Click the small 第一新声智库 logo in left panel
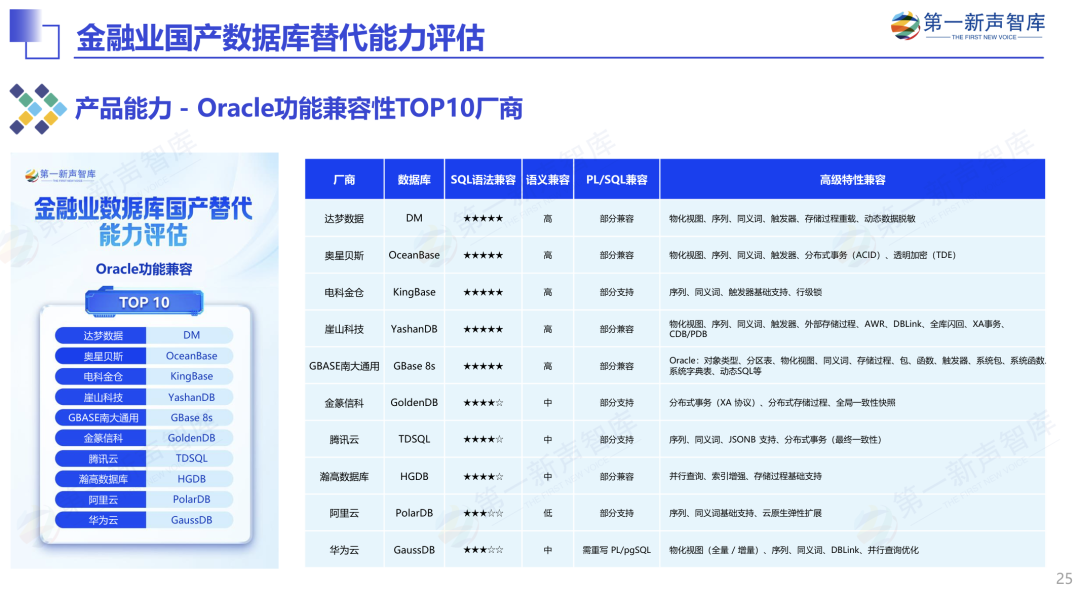The width and height of the screenshot is (1080, 591). click(61, 175)
